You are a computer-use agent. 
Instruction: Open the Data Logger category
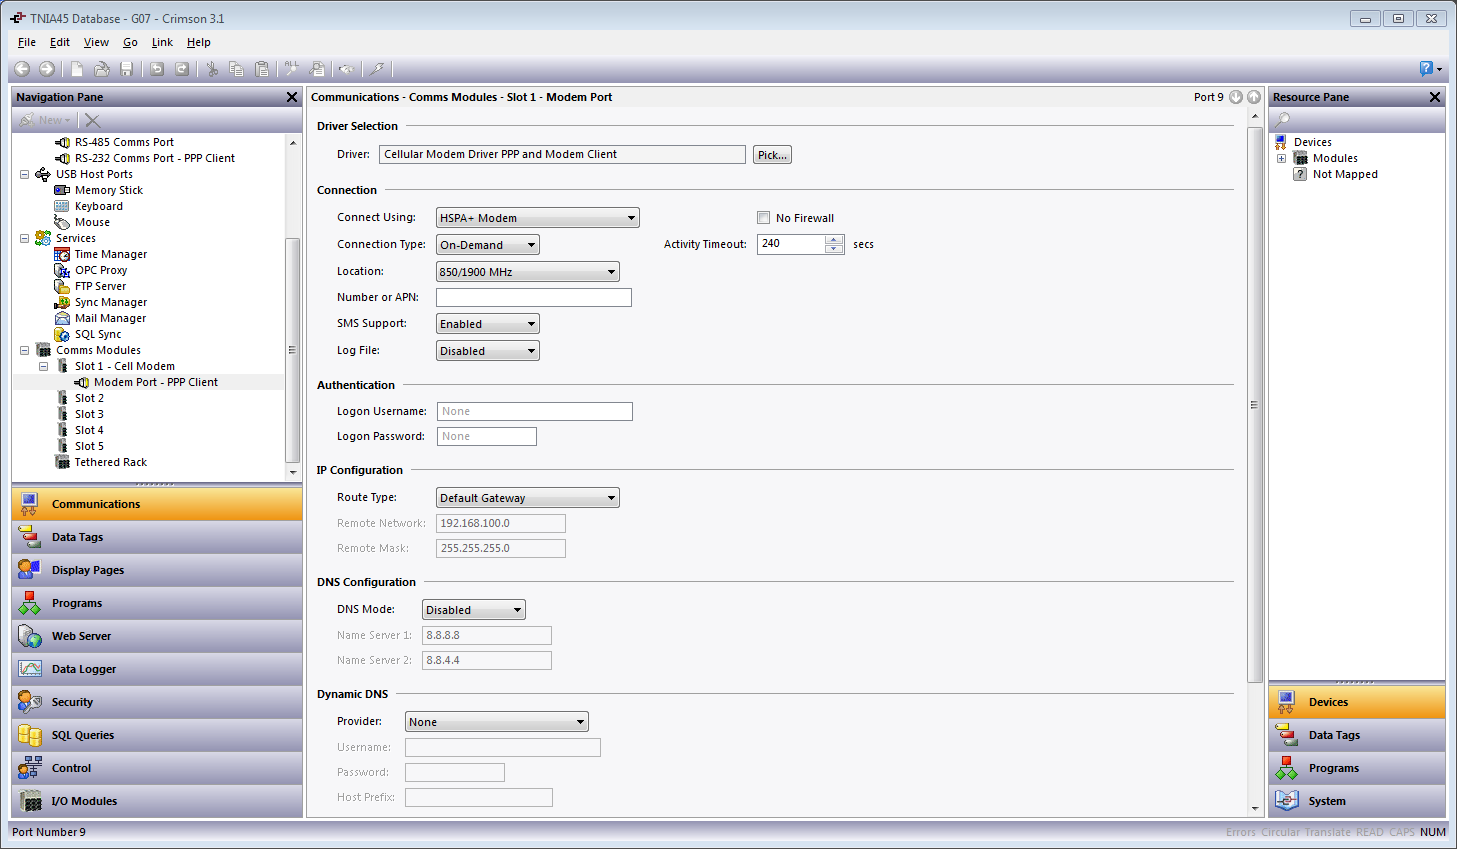[x=157, y=669]
